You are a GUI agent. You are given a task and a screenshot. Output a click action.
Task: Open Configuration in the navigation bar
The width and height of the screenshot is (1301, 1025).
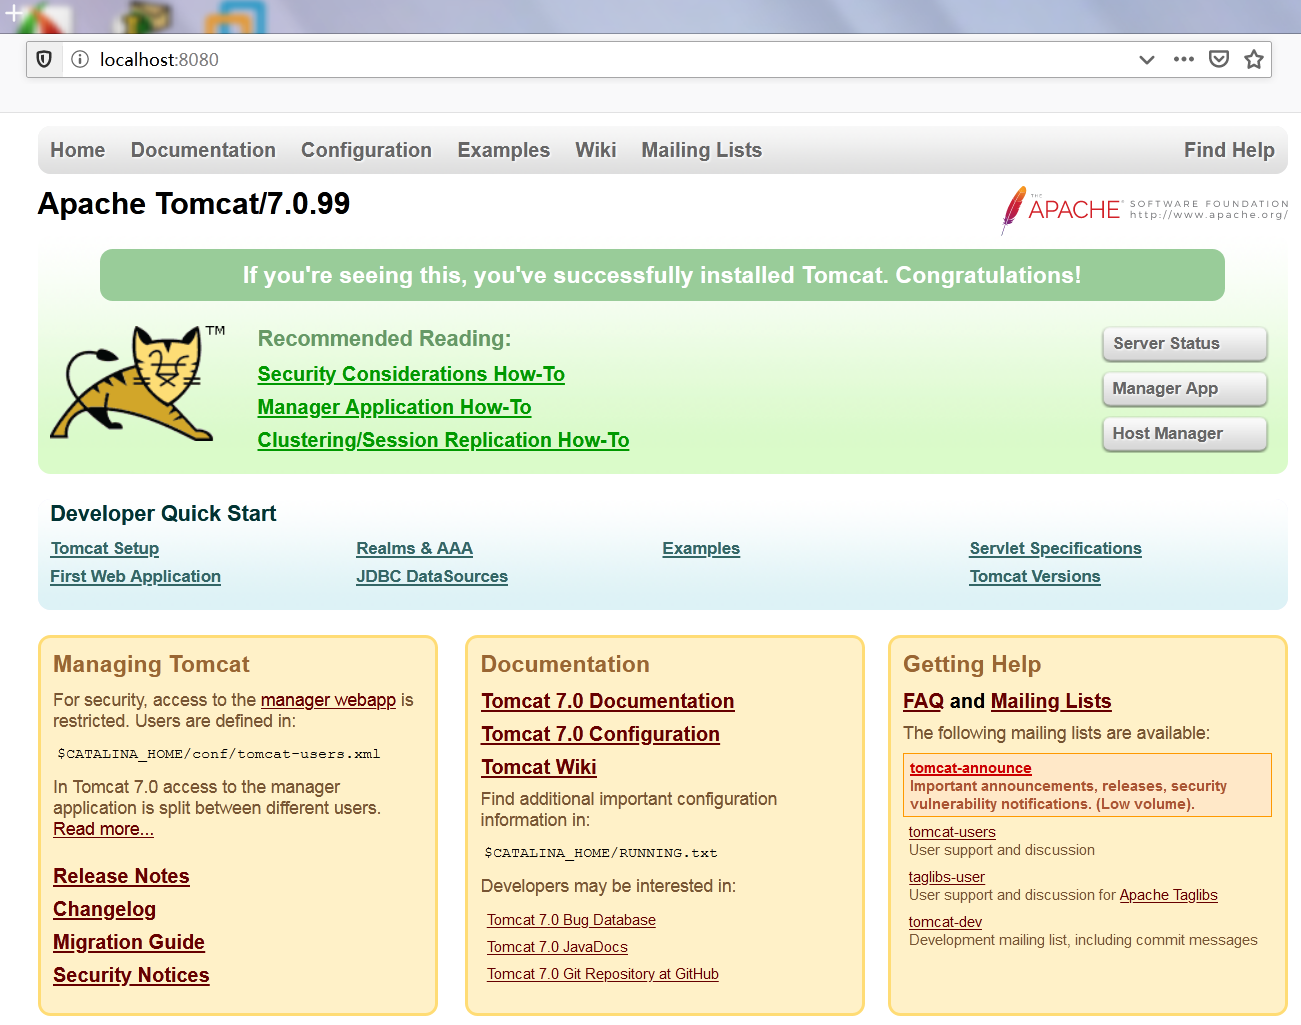366,150
